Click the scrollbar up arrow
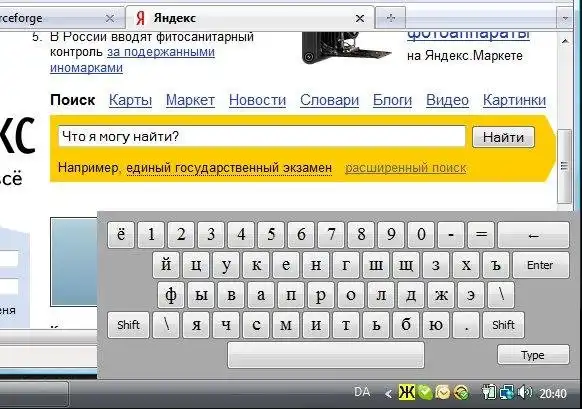This screenshot has height=409, width=582. coord(565,41)
